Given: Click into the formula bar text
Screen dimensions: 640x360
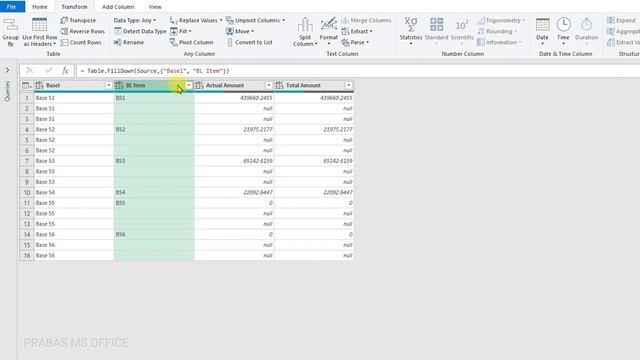Looking at the screenshot, I should [x=154, y=71].
